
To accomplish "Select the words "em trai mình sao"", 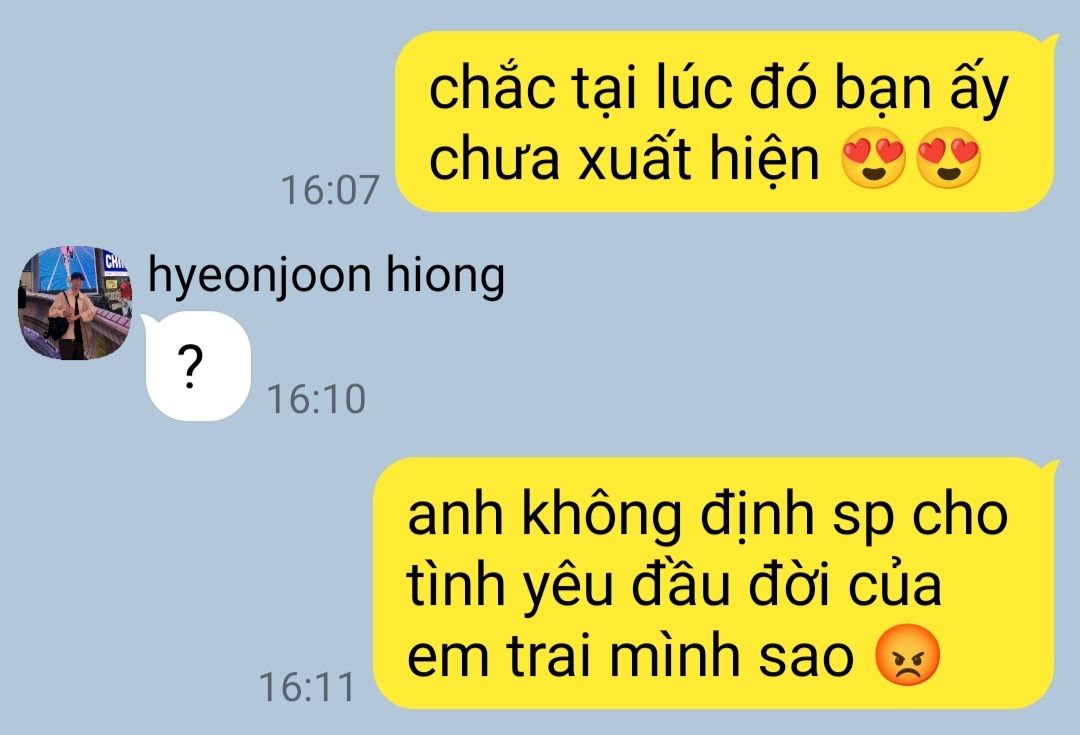I will pos(630,656).
